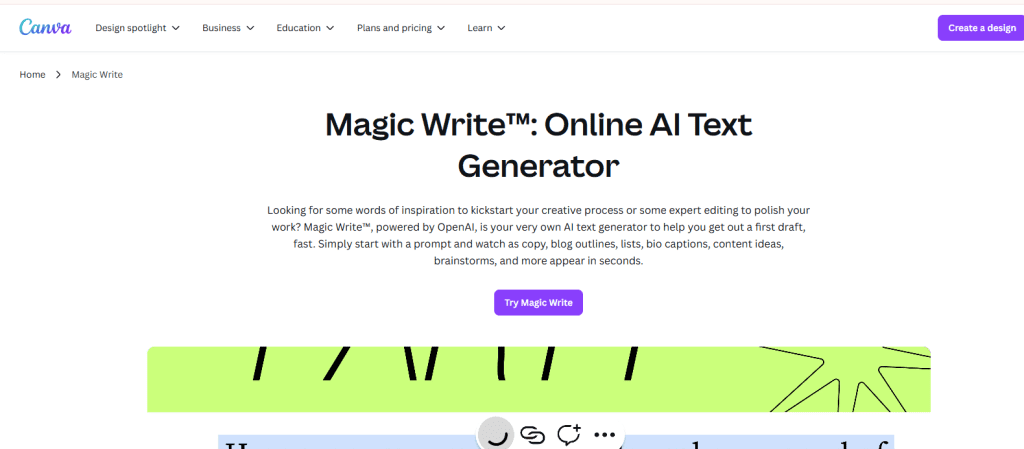The image size is (1024, 449).
Task: Add a comment via speech bubble icon
Action: 569,434
